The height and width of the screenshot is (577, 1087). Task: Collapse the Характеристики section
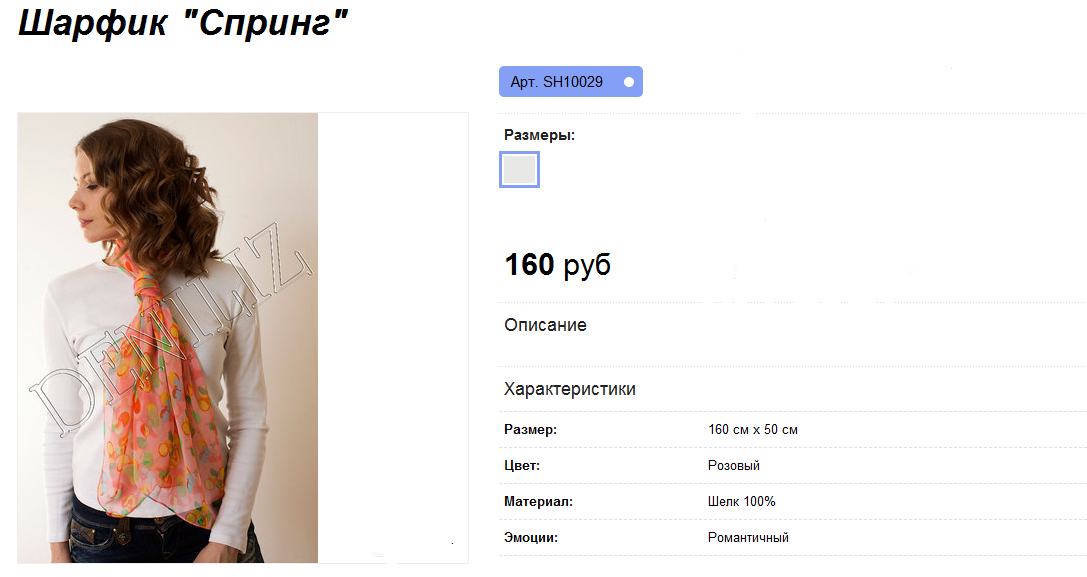pos(569,389)
